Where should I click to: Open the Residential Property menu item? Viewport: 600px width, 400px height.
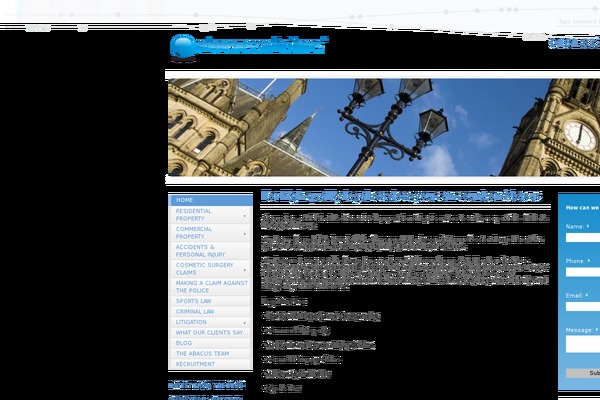point(210,215)
